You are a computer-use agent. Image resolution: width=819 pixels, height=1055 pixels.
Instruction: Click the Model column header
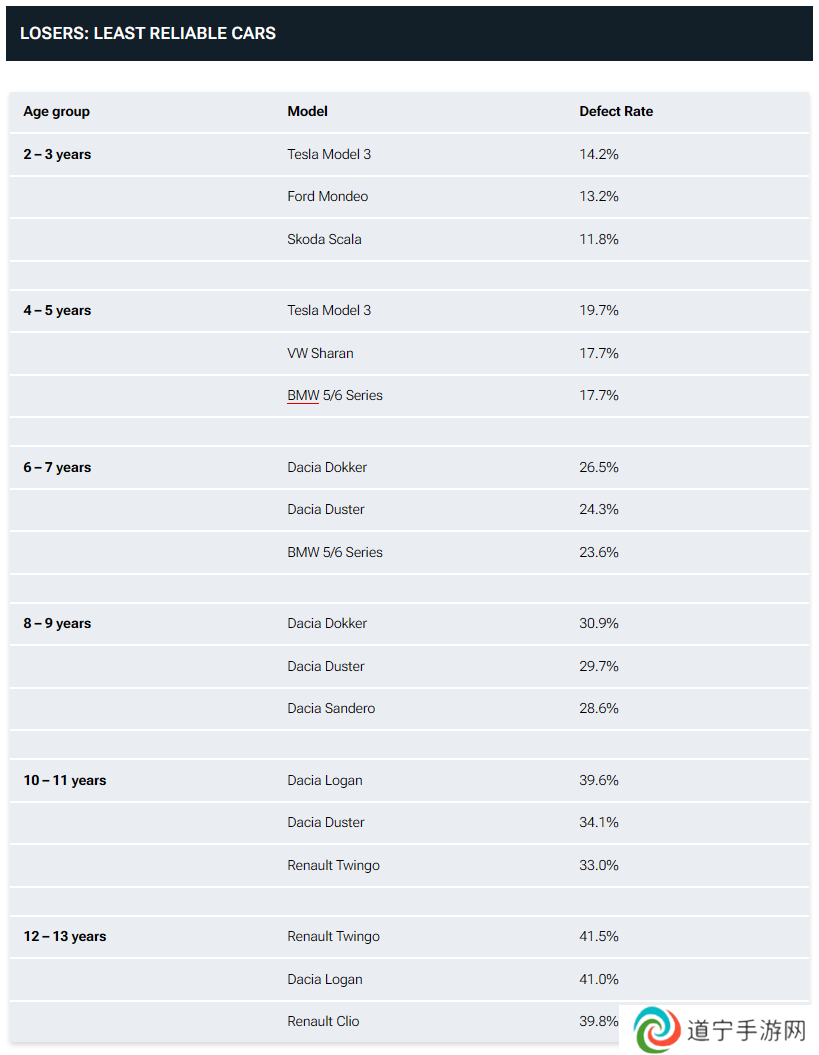coord(308,112)
